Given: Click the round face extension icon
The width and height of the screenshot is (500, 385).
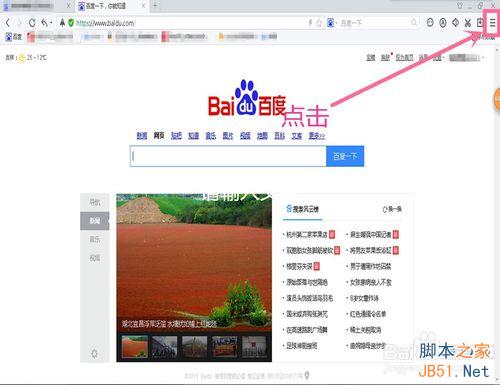Looking at the screenshot, I should coord(430,22).
